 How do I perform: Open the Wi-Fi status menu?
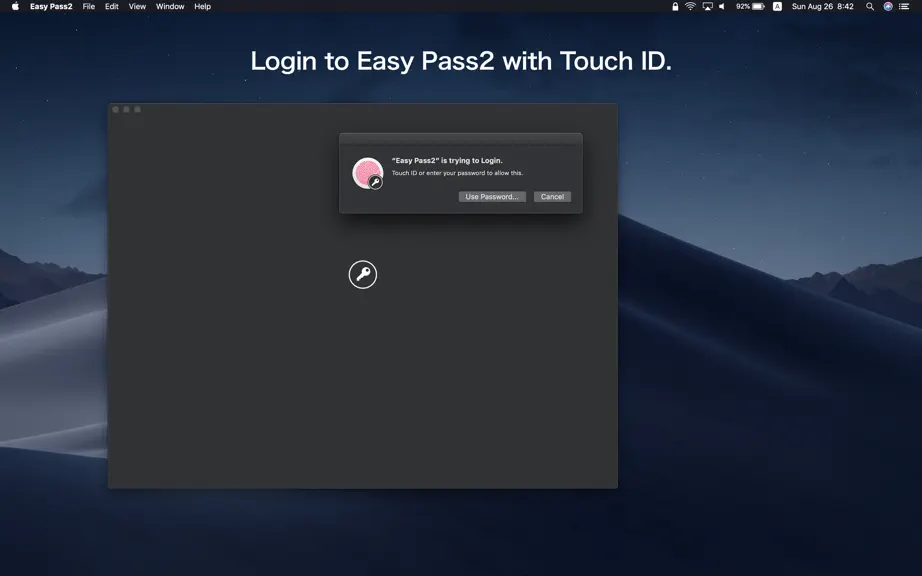click(690, 6)
